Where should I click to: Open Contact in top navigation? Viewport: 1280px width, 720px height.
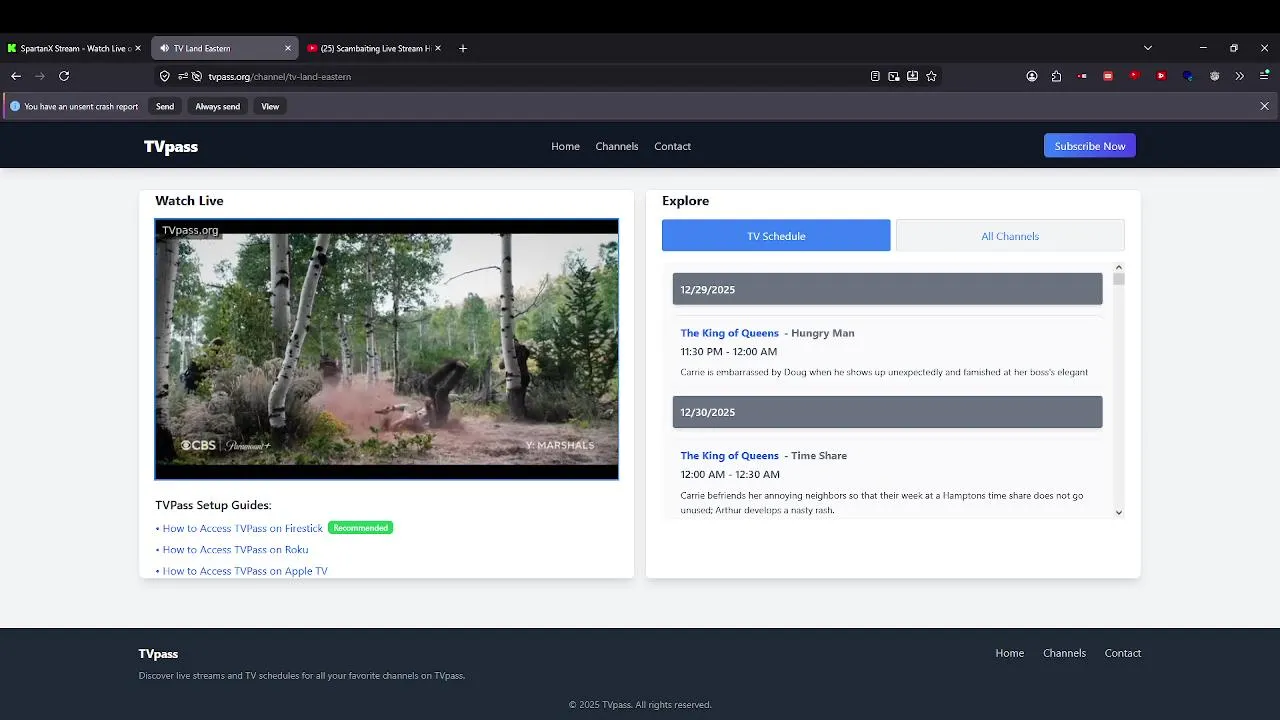(x=672, y=146)
